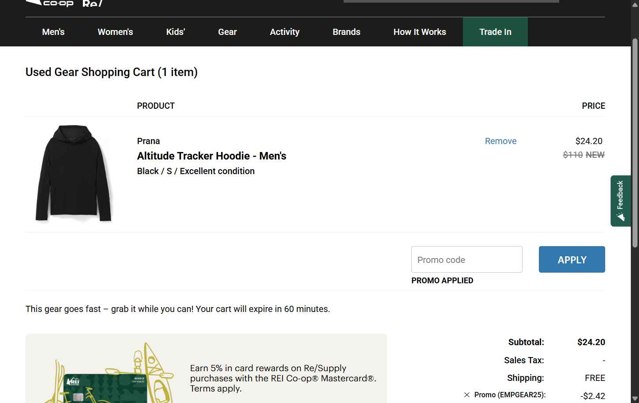The height and width of the screenshot is (403, 639).
Task: Click the Prana brand name
Action: click(148, 141)
